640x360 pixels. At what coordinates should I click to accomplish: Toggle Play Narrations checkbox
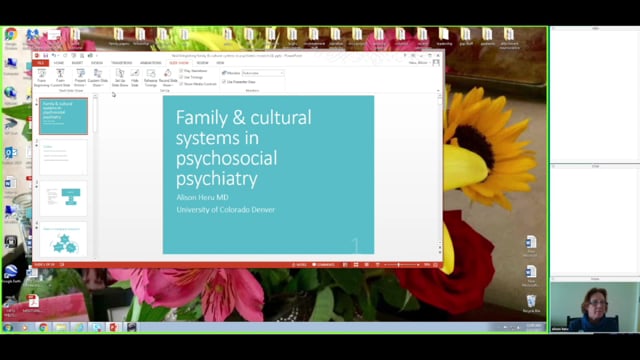point(193,71)
